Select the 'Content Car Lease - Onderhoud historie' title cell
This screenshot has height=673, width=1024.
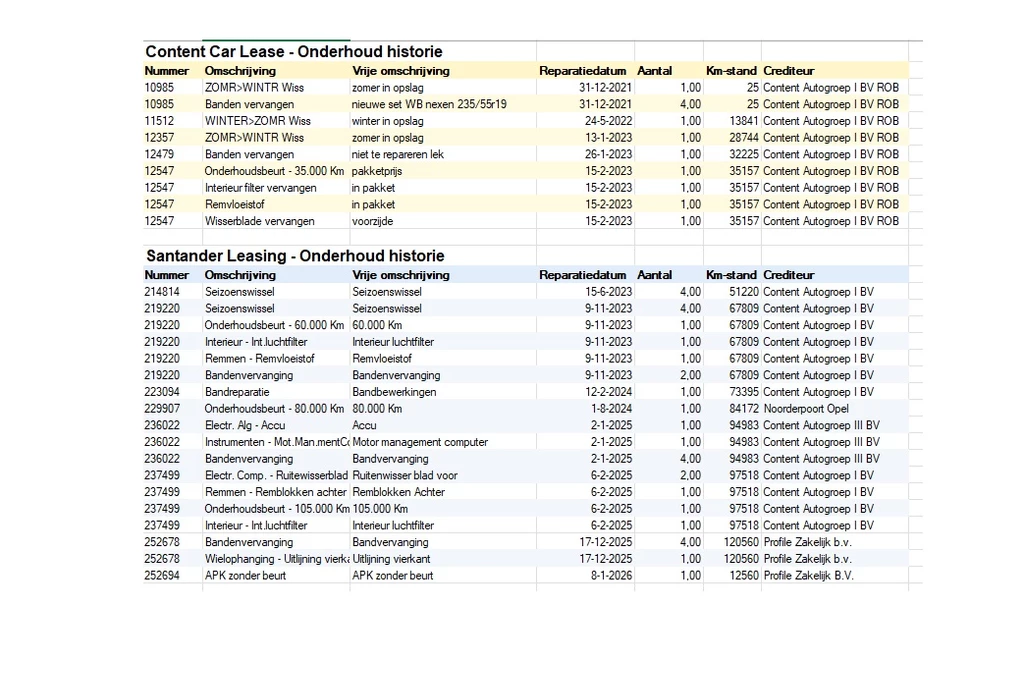[294, 52]
